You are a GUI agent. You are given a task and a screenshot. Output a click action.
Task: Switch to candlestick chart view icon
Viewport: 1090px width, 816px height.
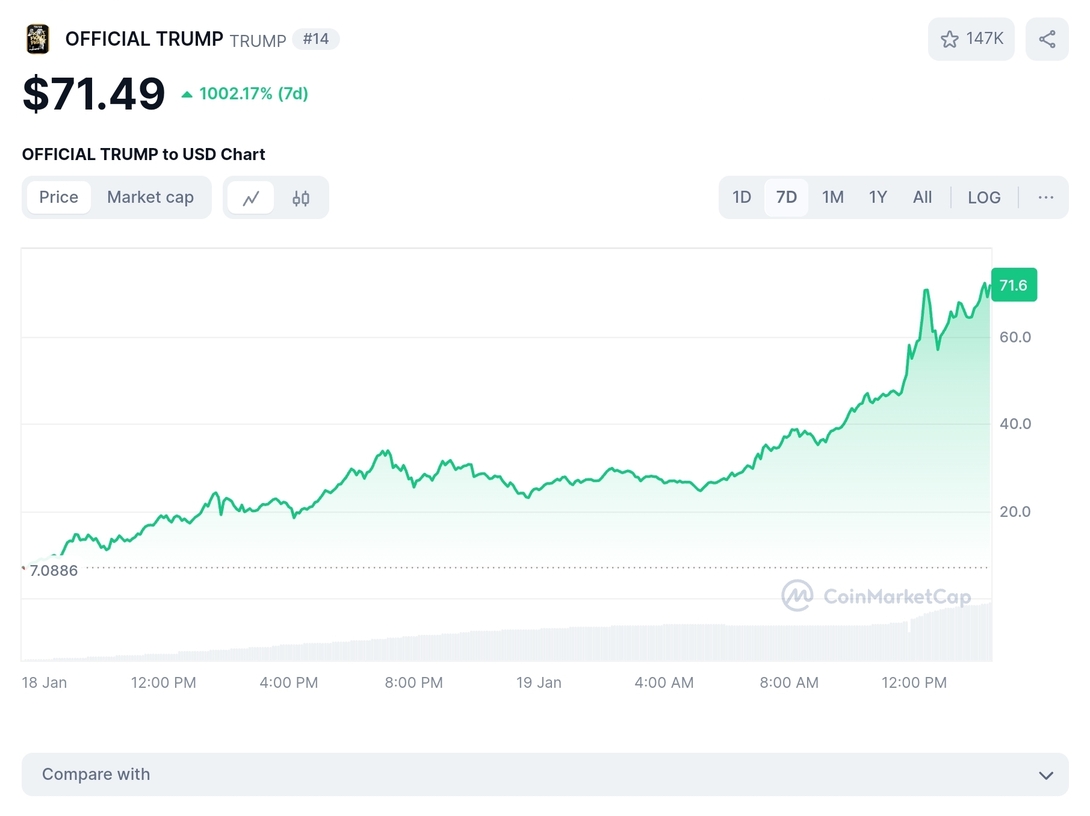tap(301, 198)
